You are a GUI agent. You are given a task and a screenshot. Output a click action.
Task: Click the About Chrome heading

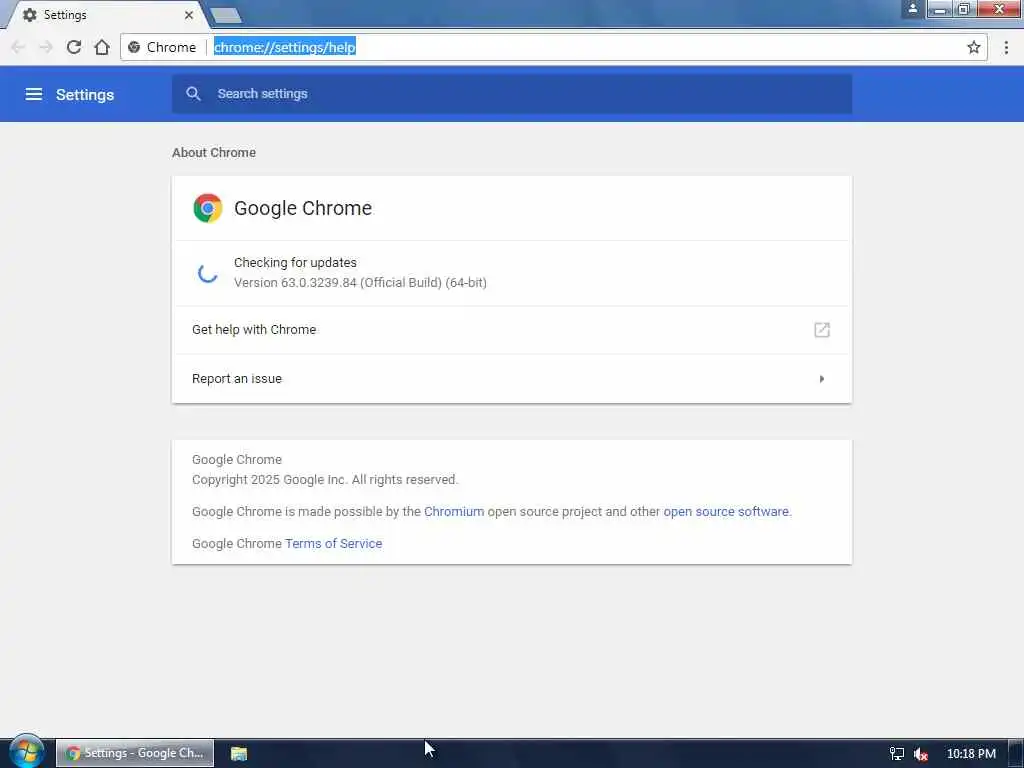click(214, 152)
